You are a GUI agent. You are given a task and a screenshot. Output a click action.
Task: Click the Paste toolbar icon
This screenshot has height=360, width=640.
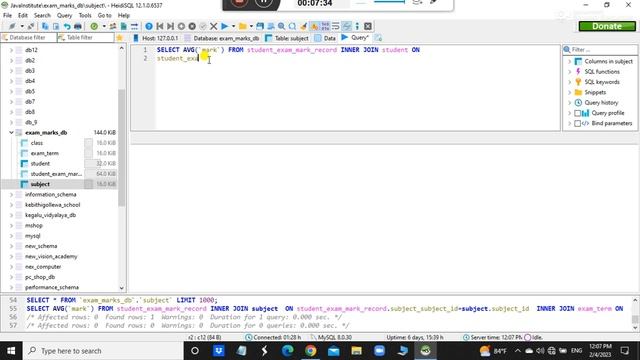point(56,26)
